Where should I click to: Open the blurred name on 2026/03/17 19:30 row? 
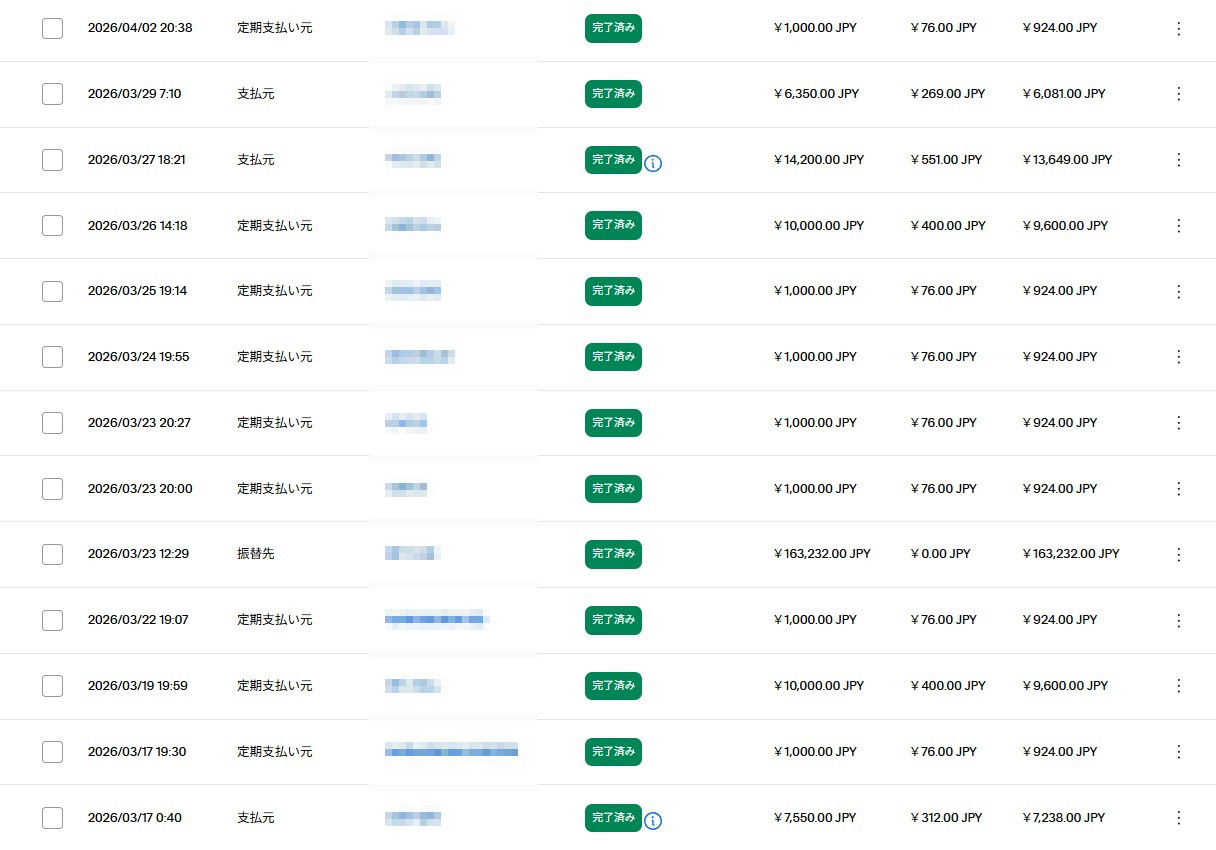tap(451, 751)
